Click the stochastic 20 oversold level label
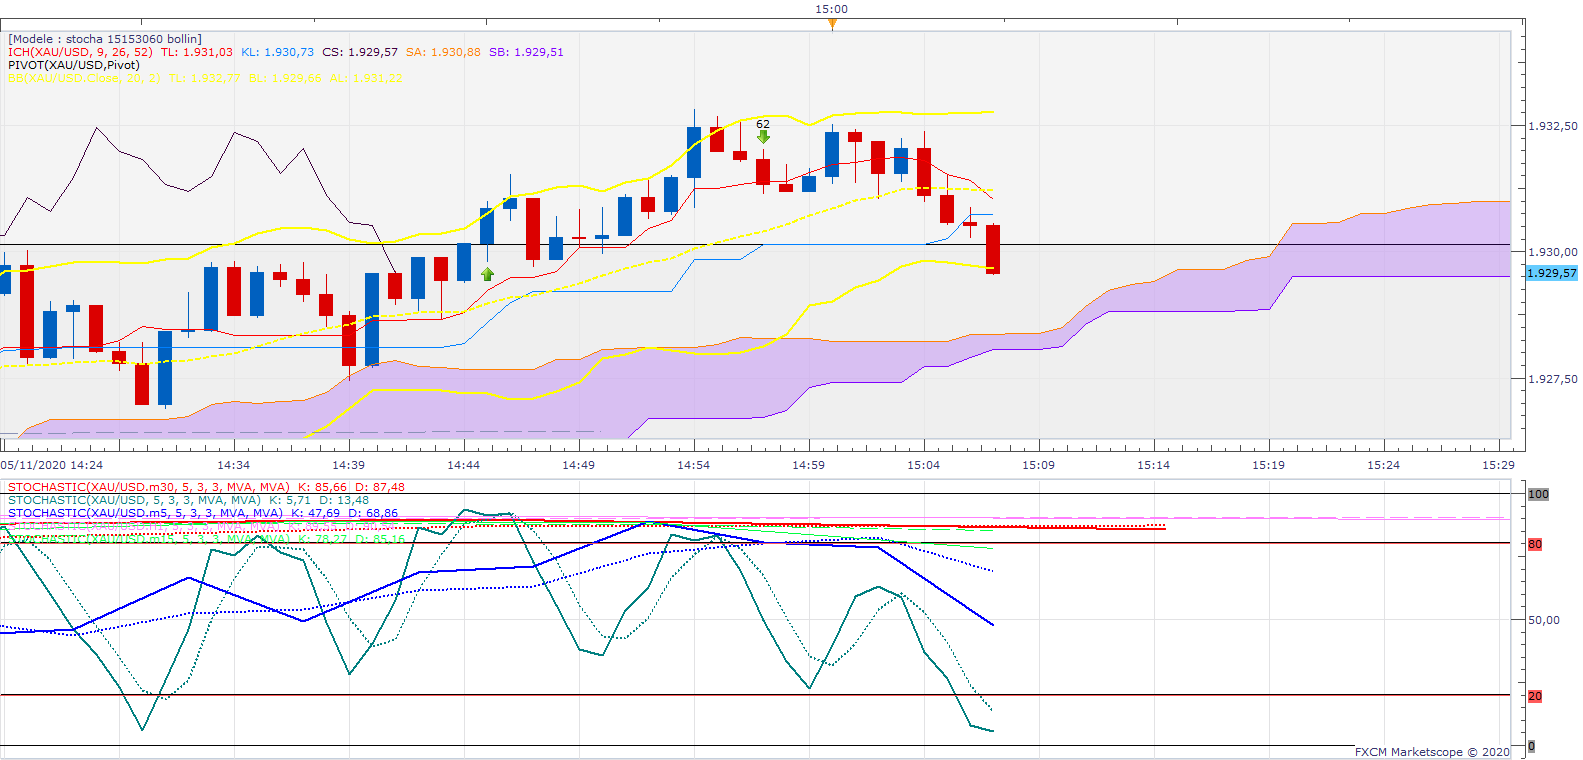Screen dimensions: 1583x760 (1535, 696)
